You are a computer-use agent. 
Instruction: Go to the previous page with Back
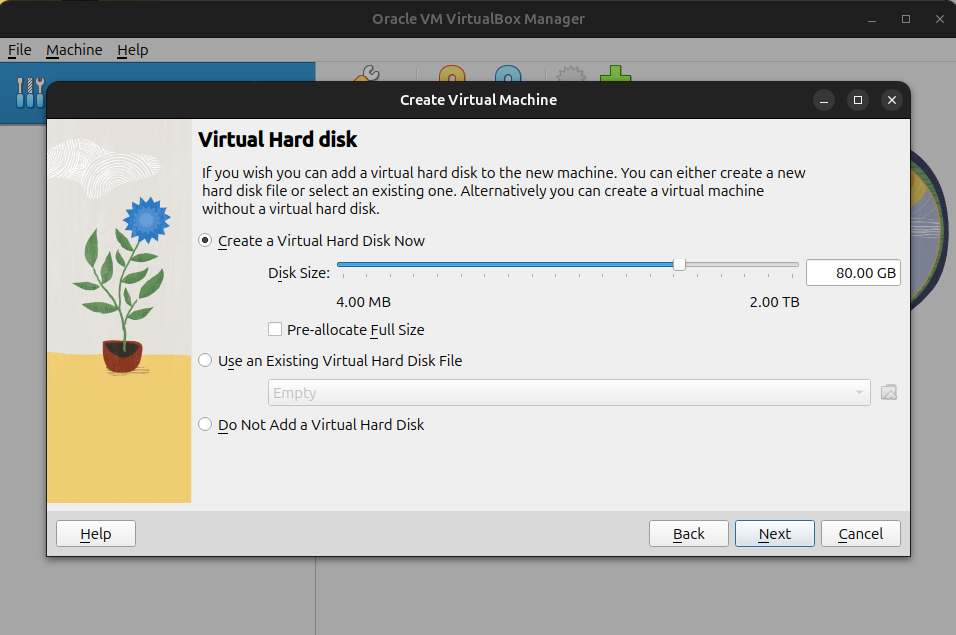(x=688, y=534)
